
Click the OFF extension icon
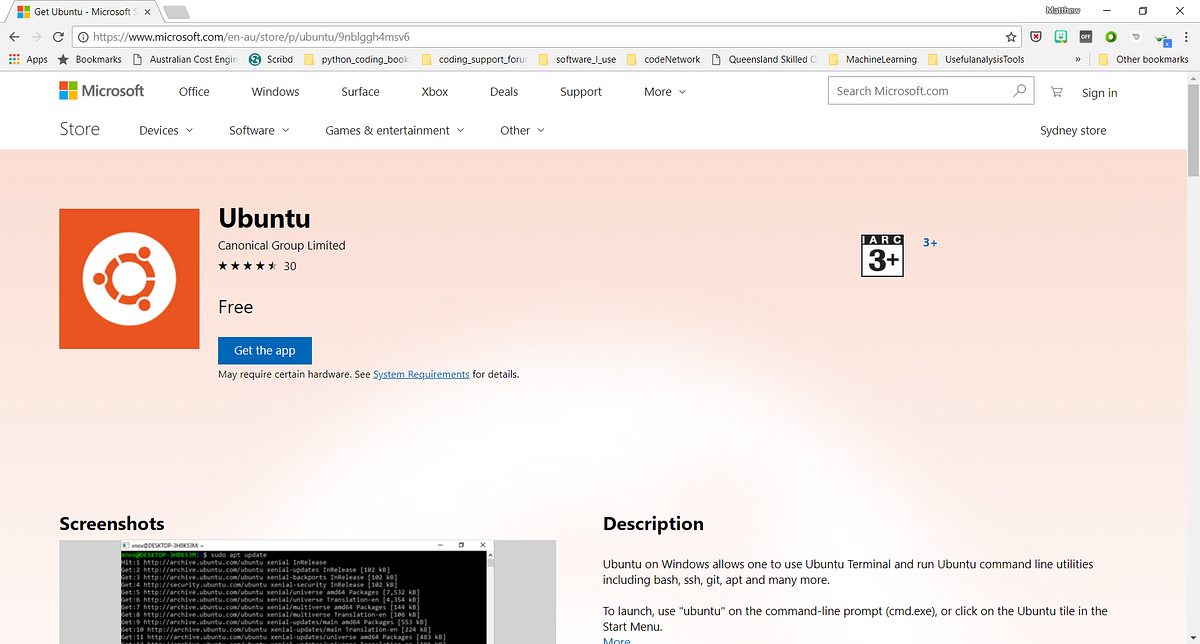coord(1085,35)
